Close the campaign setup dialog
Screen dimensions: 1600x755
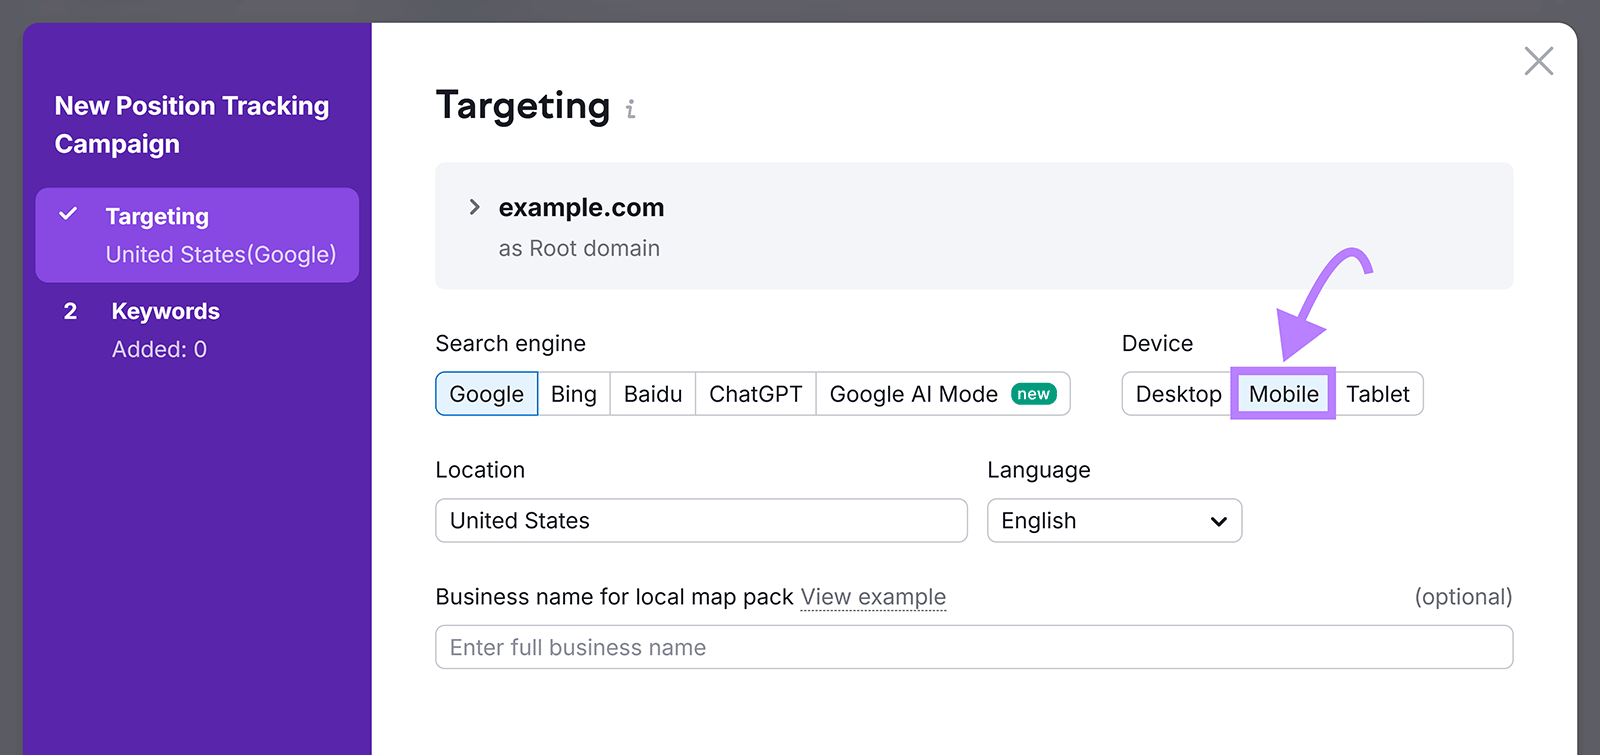tap(1538, 61)
